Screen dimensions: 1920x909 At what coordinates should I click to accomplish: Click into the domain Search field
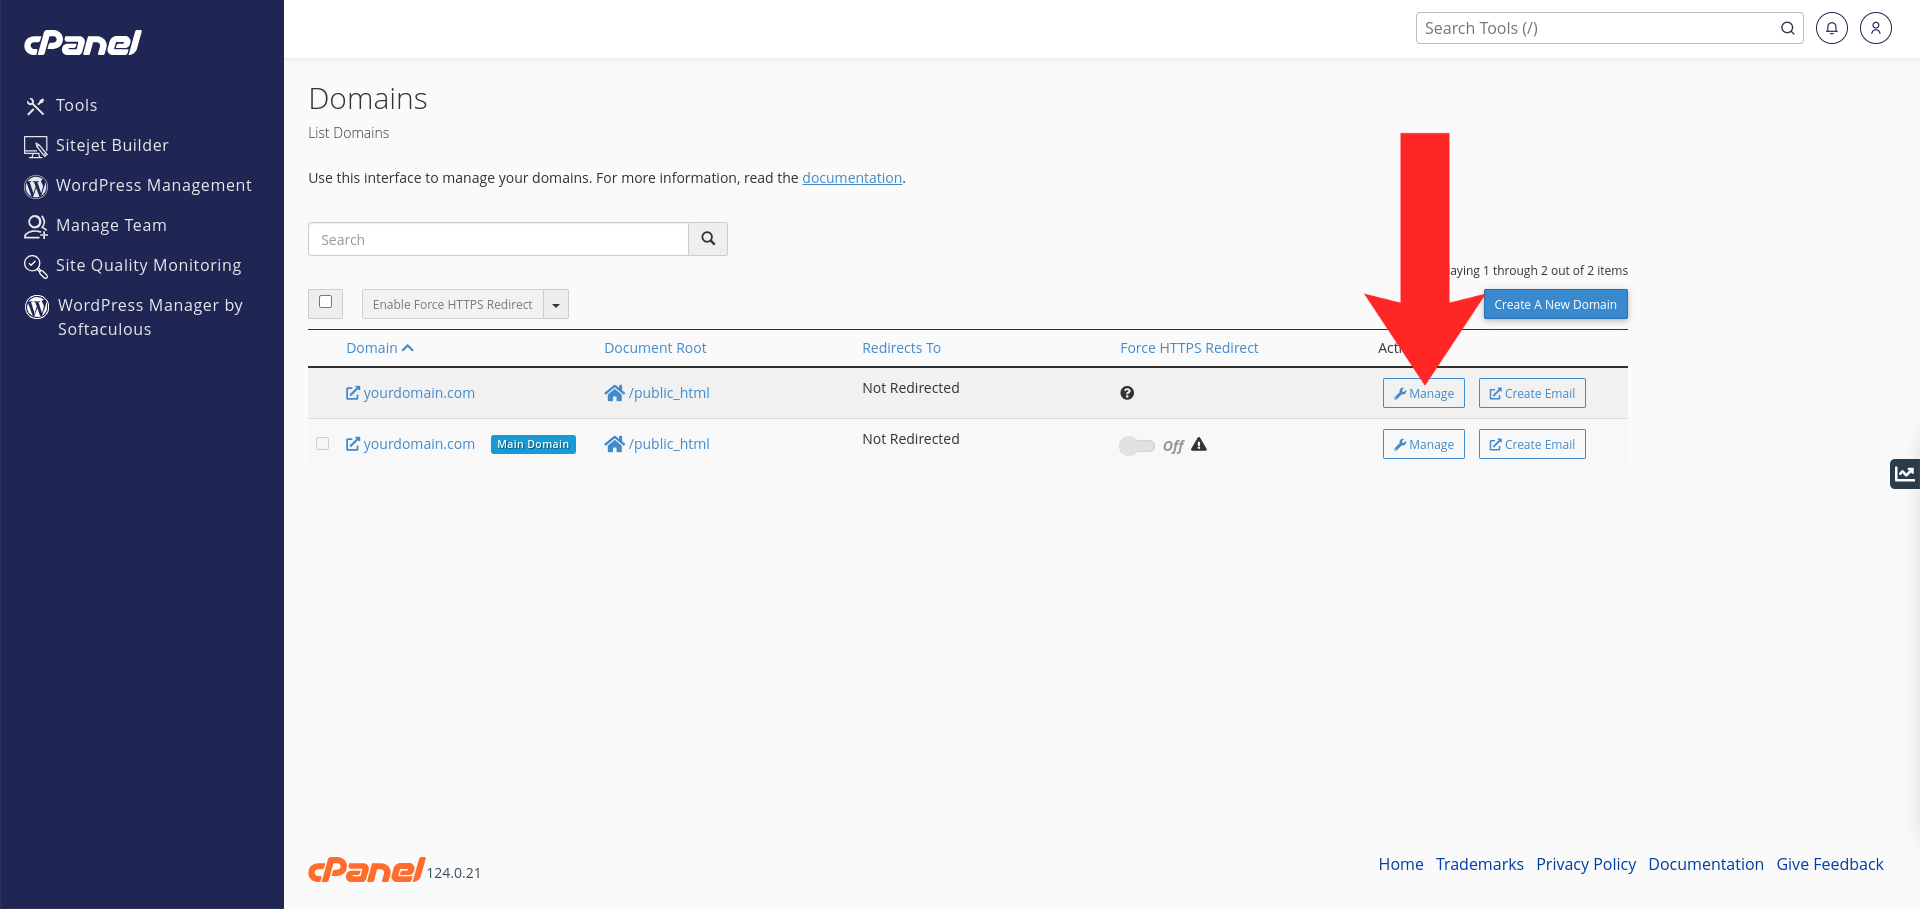click(498, 239)
